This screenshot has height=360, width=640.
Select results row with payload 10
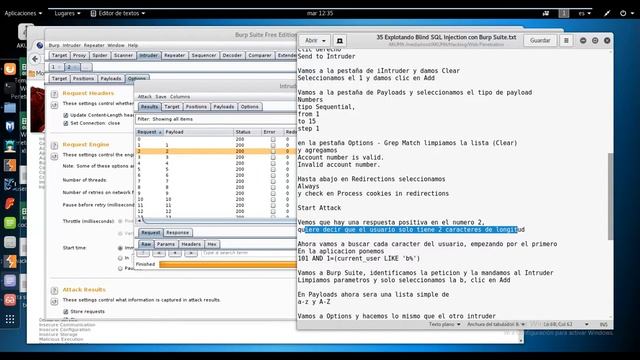click(x=216, y=199)
